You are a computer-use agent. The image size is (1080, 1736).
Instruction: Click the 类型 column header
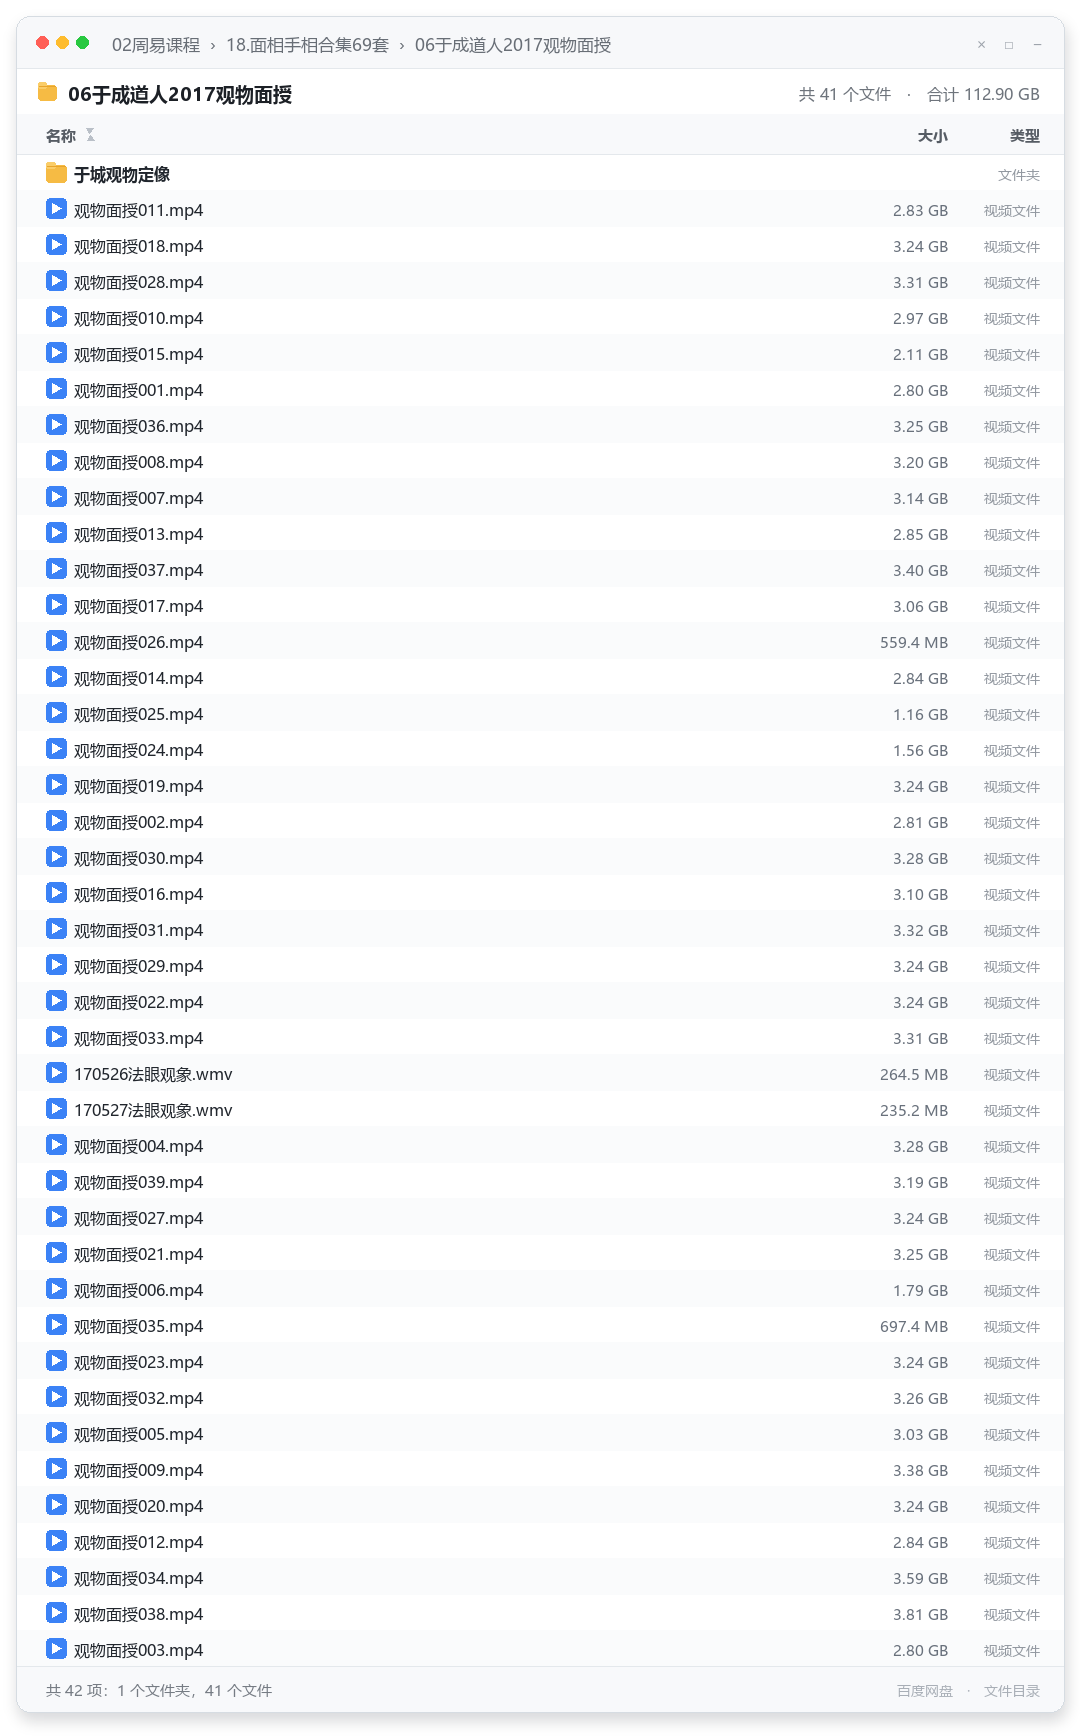point(1025,136)
